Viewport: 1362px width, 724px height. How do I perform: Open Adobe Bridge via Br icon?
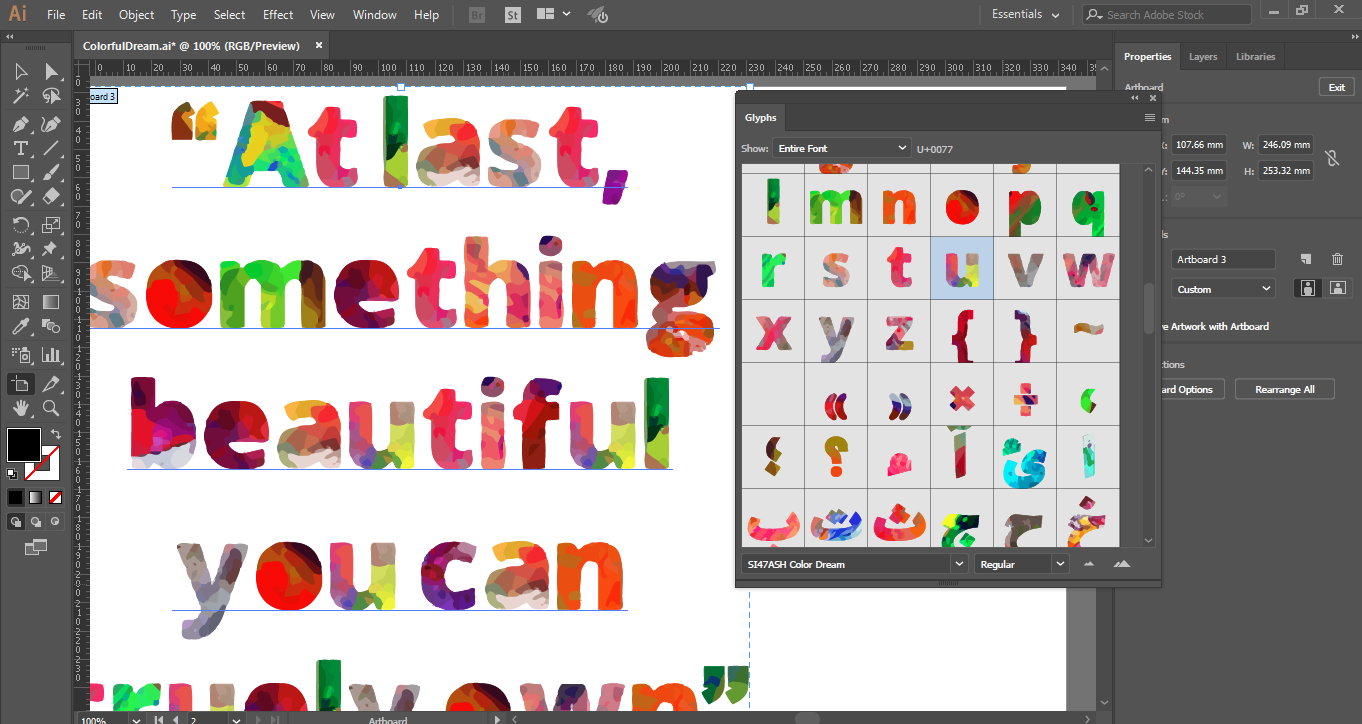(478, 15)
